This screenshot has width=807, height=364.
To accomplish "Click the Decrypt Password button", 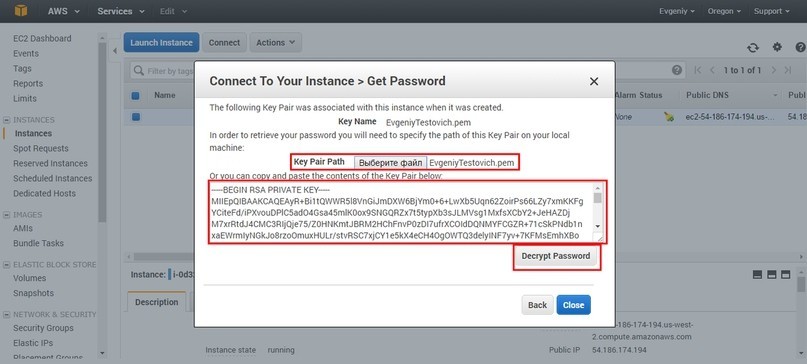I will [x=556, y=256].
